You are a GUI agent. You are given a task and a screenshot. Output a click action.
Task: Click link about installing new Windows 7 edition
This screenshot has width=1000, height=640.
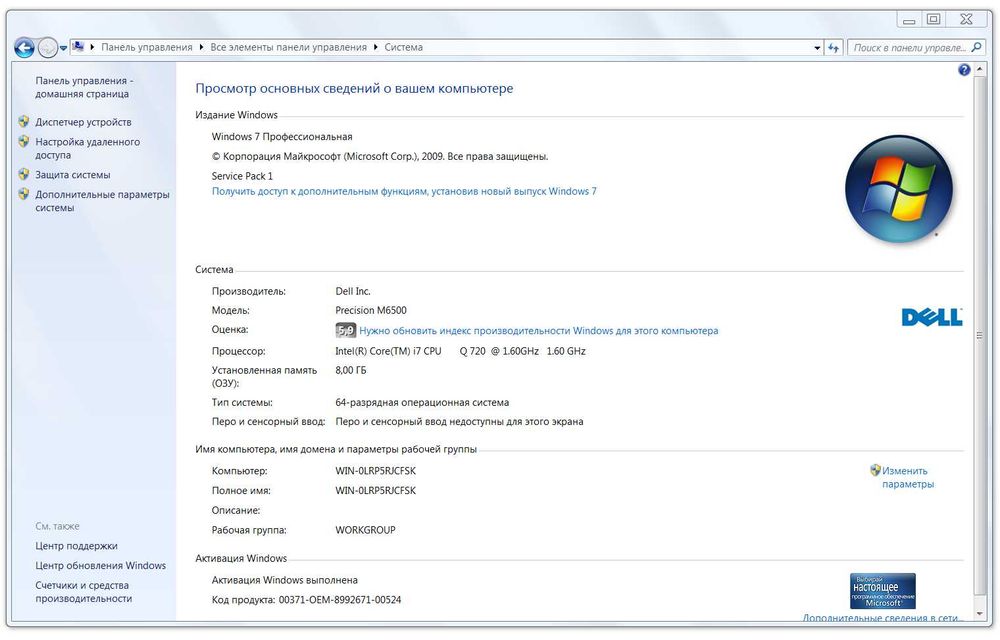click(x=404, y=191)
